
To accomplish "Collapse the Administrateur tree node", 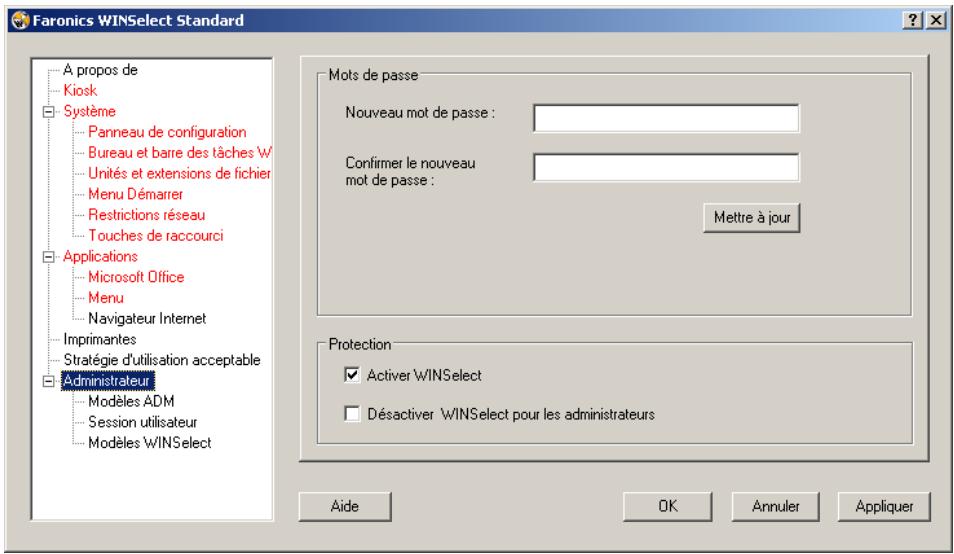I will 48,381.
